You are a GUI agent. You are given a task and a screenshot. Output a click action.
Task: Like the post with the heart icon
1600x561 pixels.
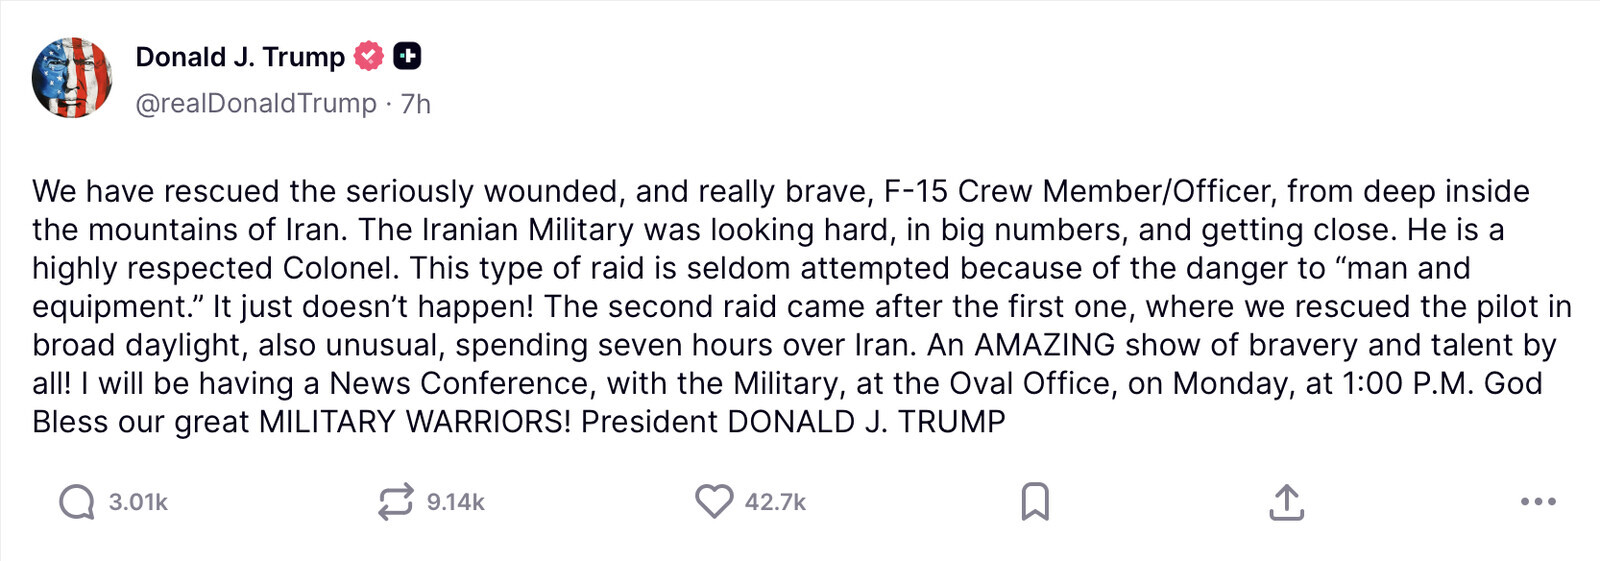click(714, 502)
